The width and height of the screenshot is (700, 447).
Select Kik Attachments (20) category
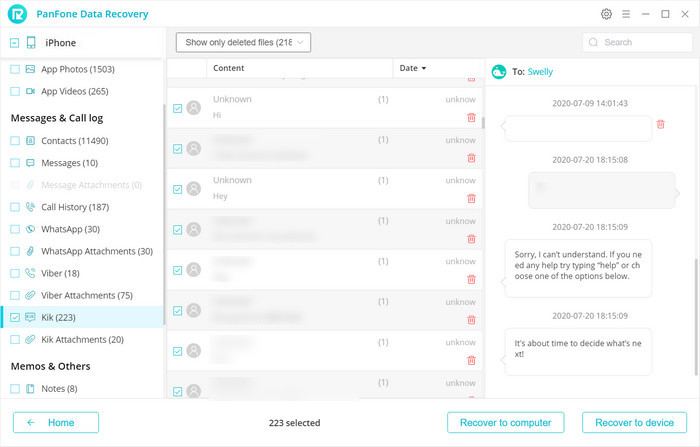coord(82,339)
